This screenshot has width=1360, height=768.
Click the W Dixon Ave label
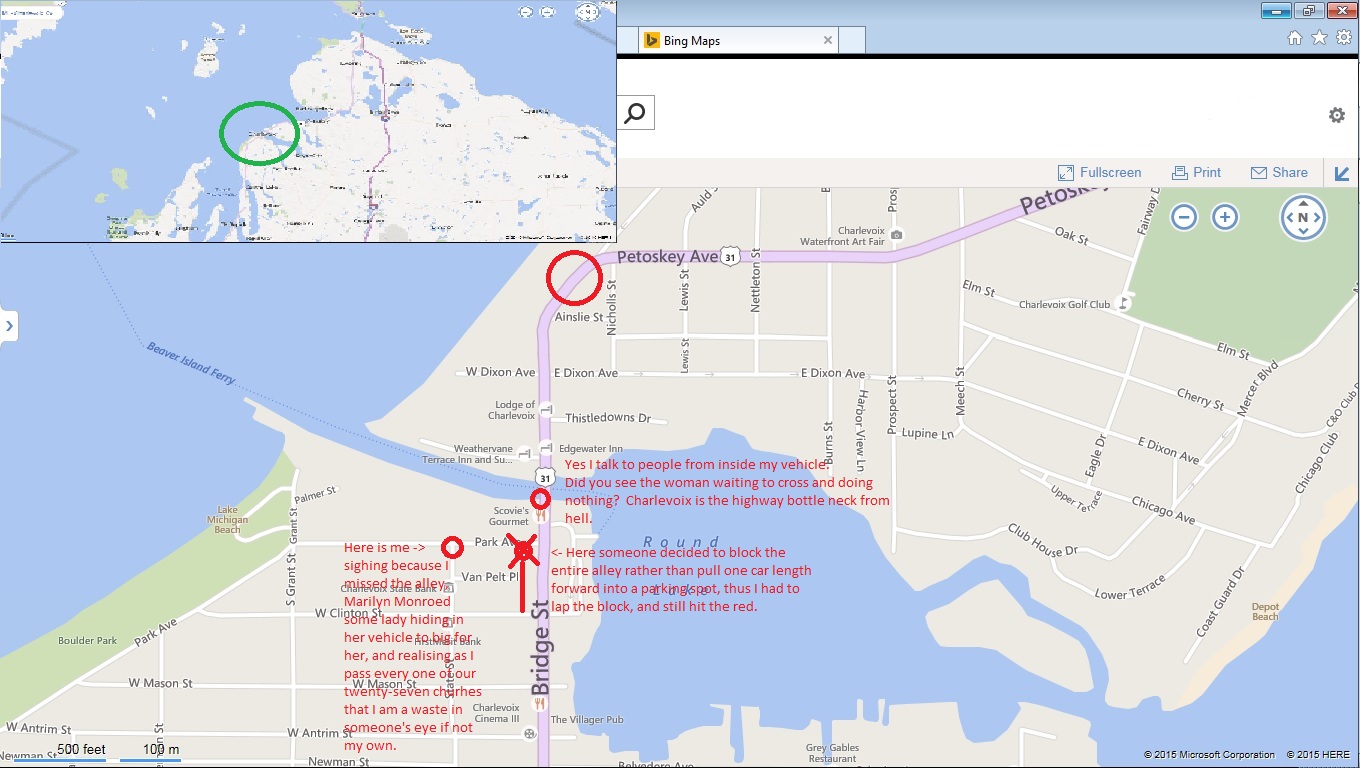tap(501, 372)
